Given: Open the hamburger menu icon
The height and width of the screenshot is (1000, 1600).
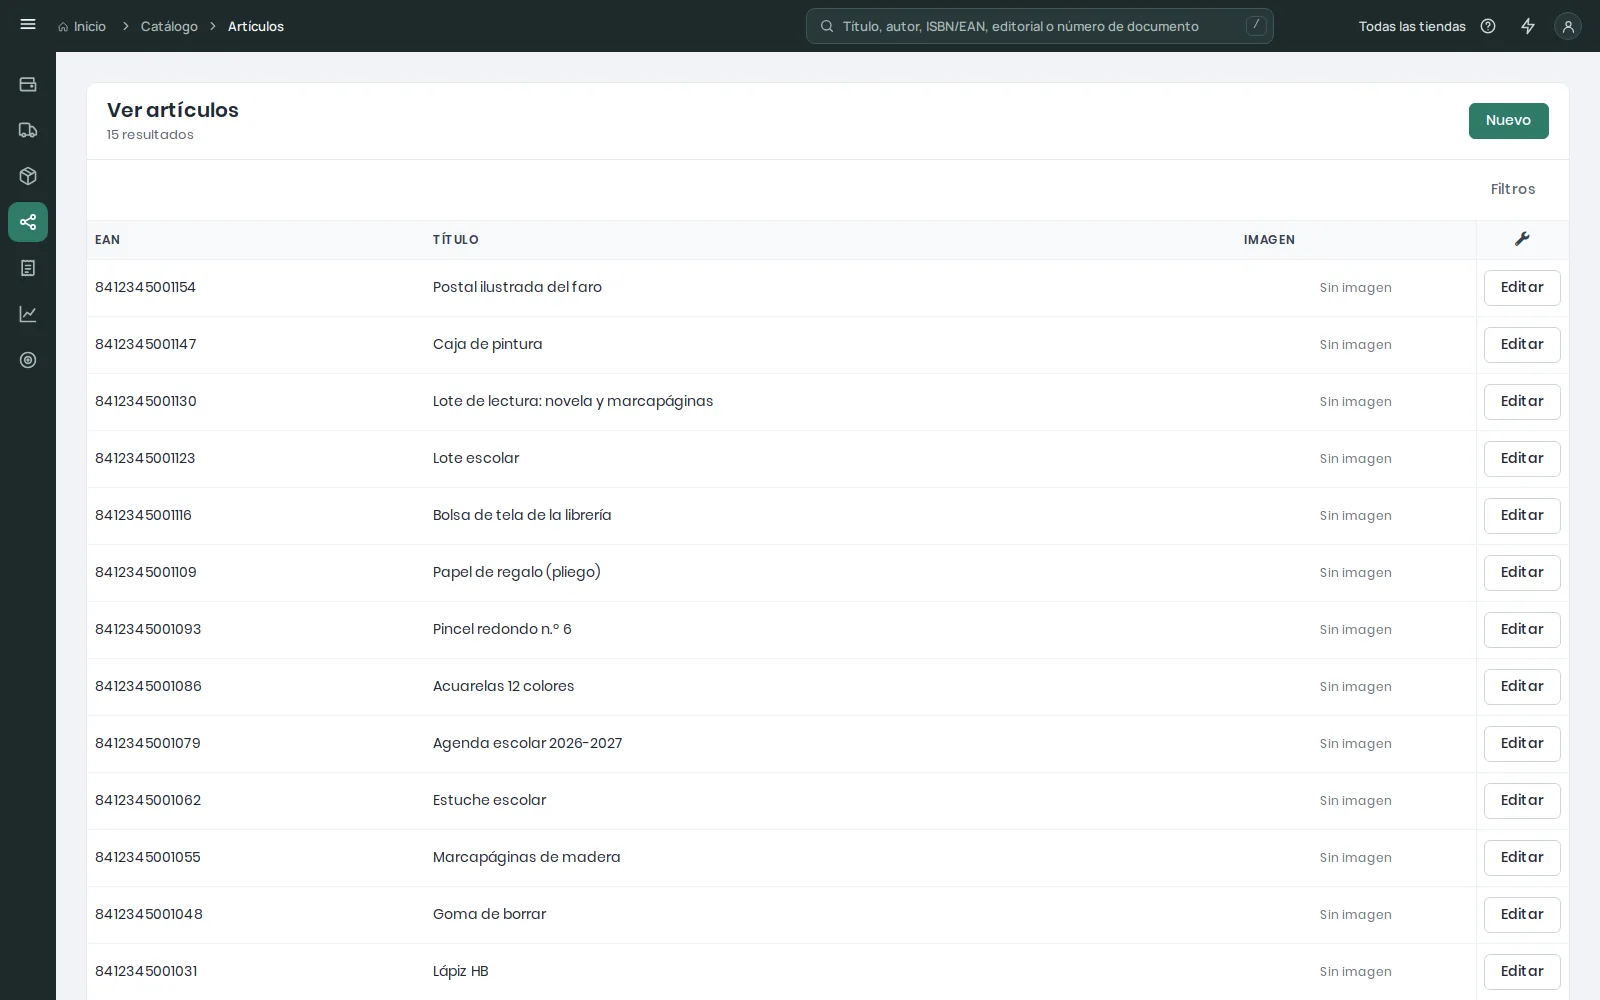Looking at the screenshot, I should [x=28, y=25].
